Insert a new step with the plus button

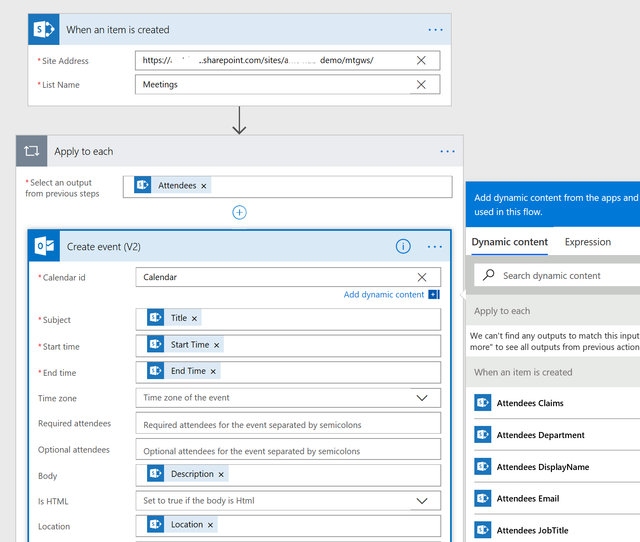tap(239, 212)
